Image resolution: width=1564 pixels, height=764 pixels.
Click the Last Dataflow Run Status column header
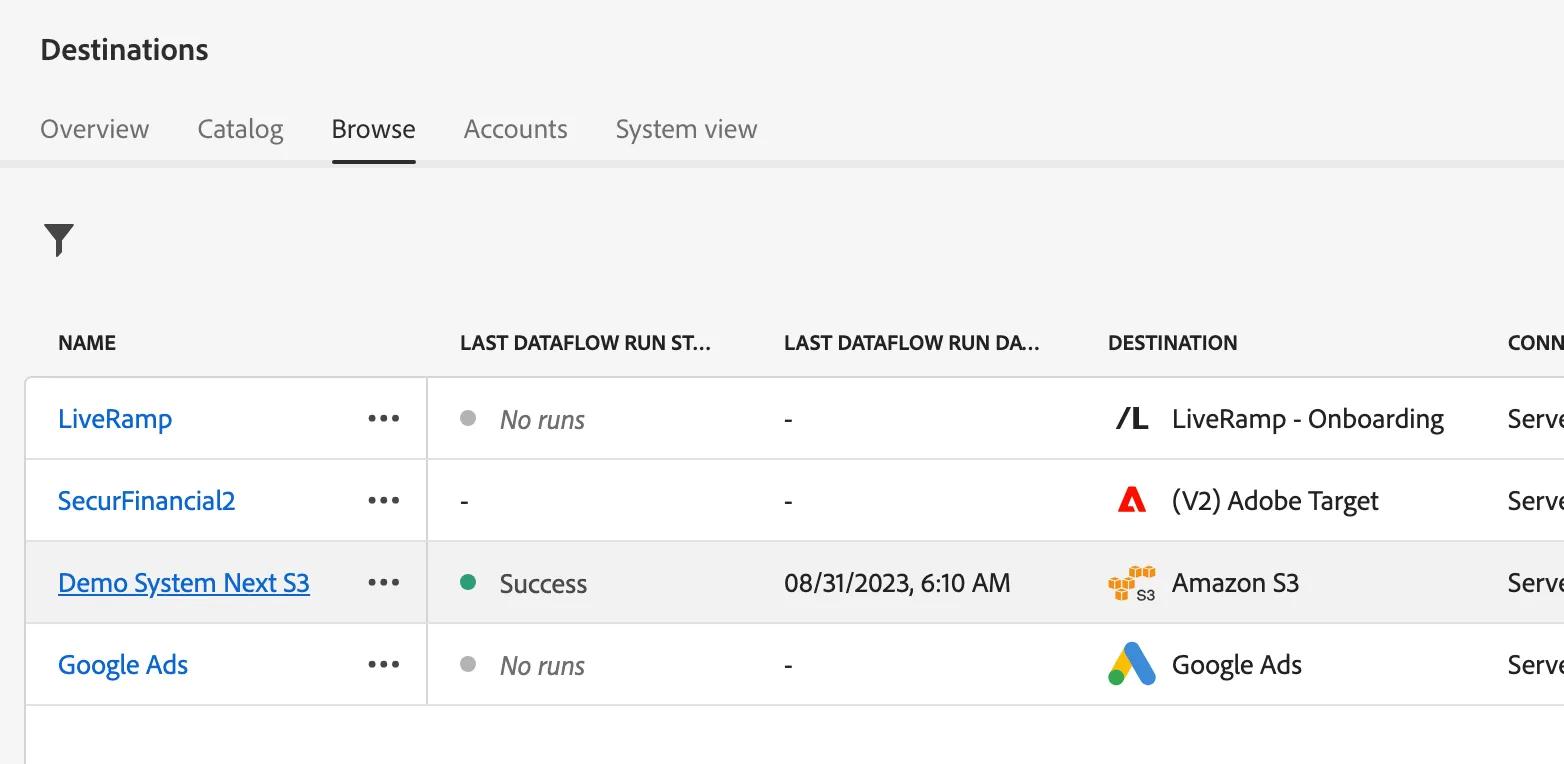(586, 343)
